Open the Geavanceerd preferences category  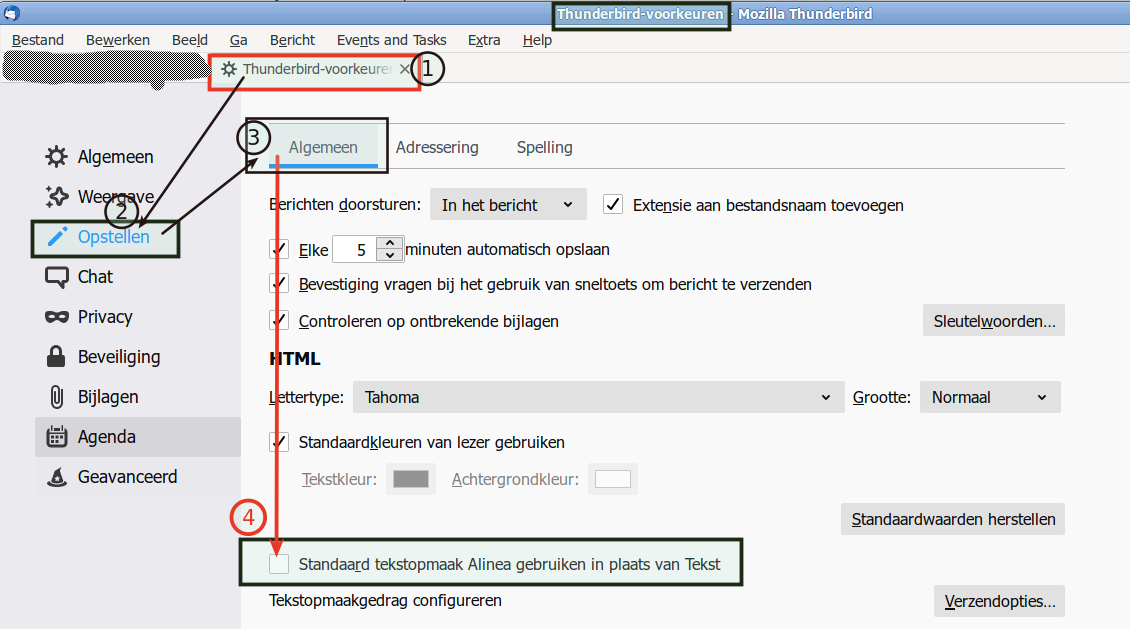coord(137,477)
